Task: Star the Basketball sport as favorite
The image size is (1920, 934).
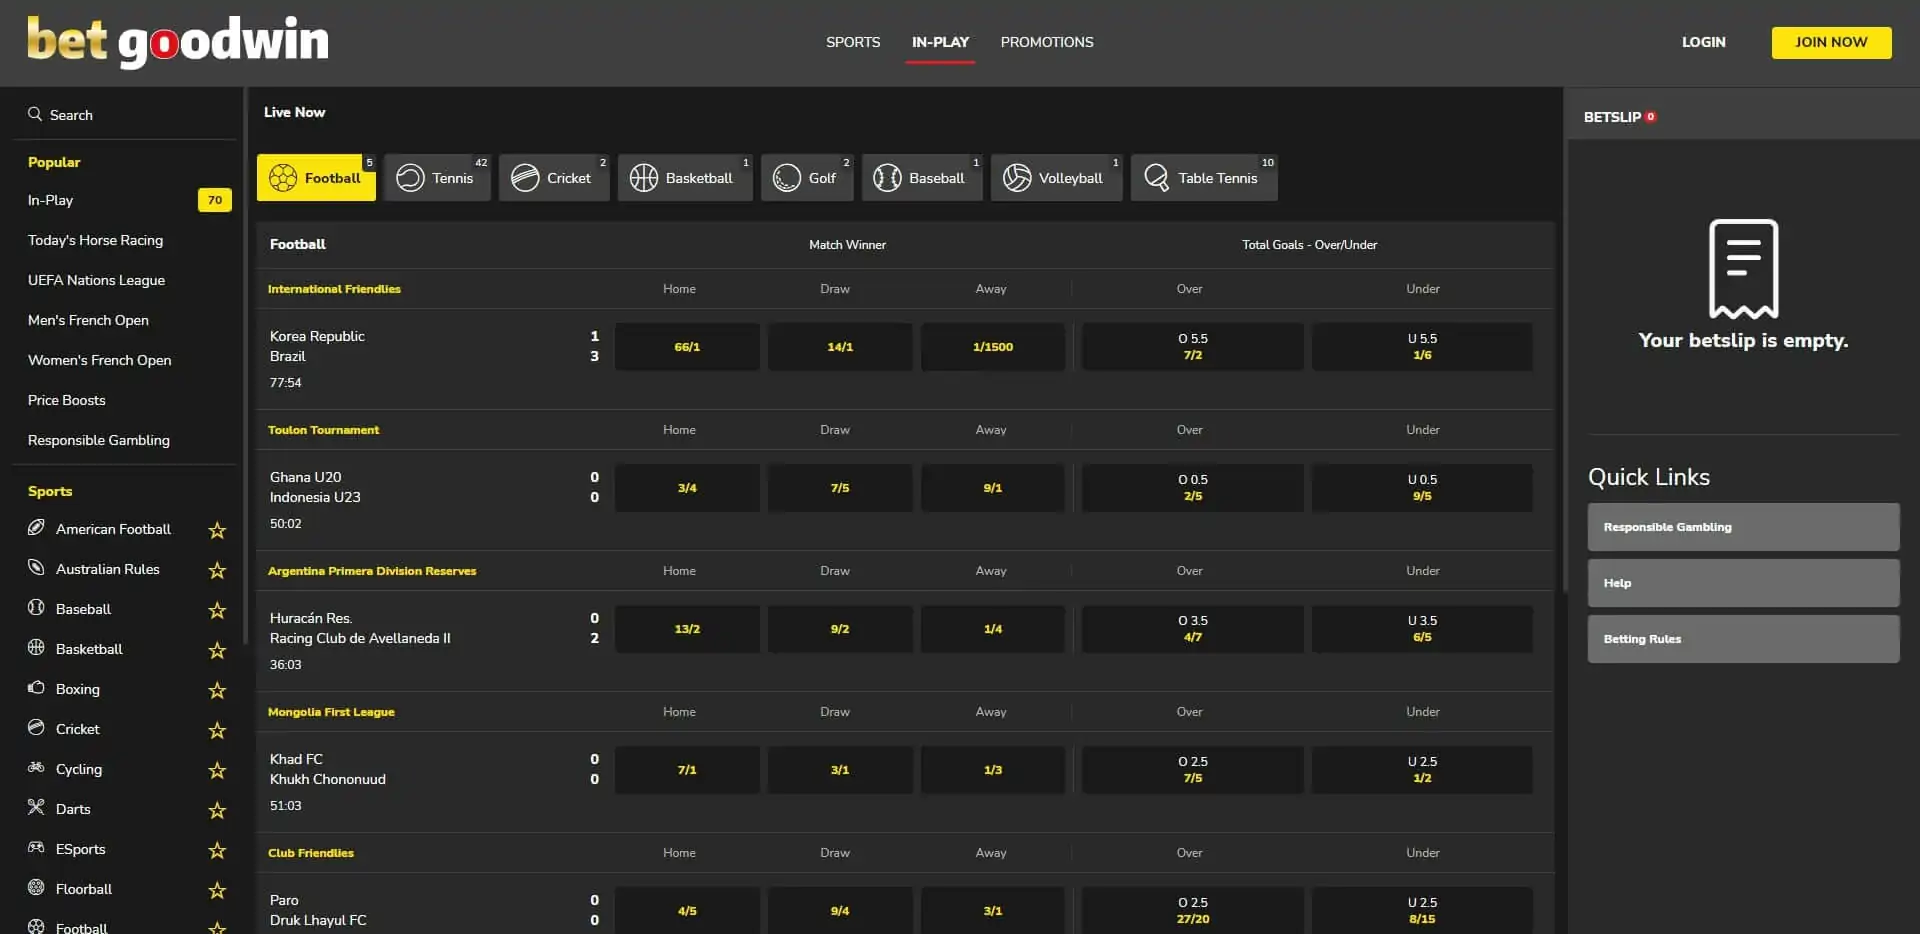Action: point(217,650)
